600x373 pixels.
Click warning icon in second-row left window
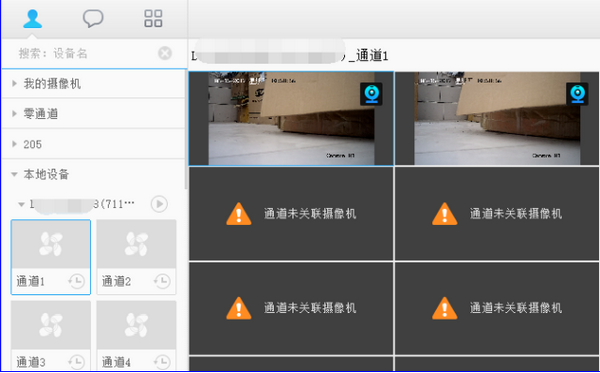239,214
